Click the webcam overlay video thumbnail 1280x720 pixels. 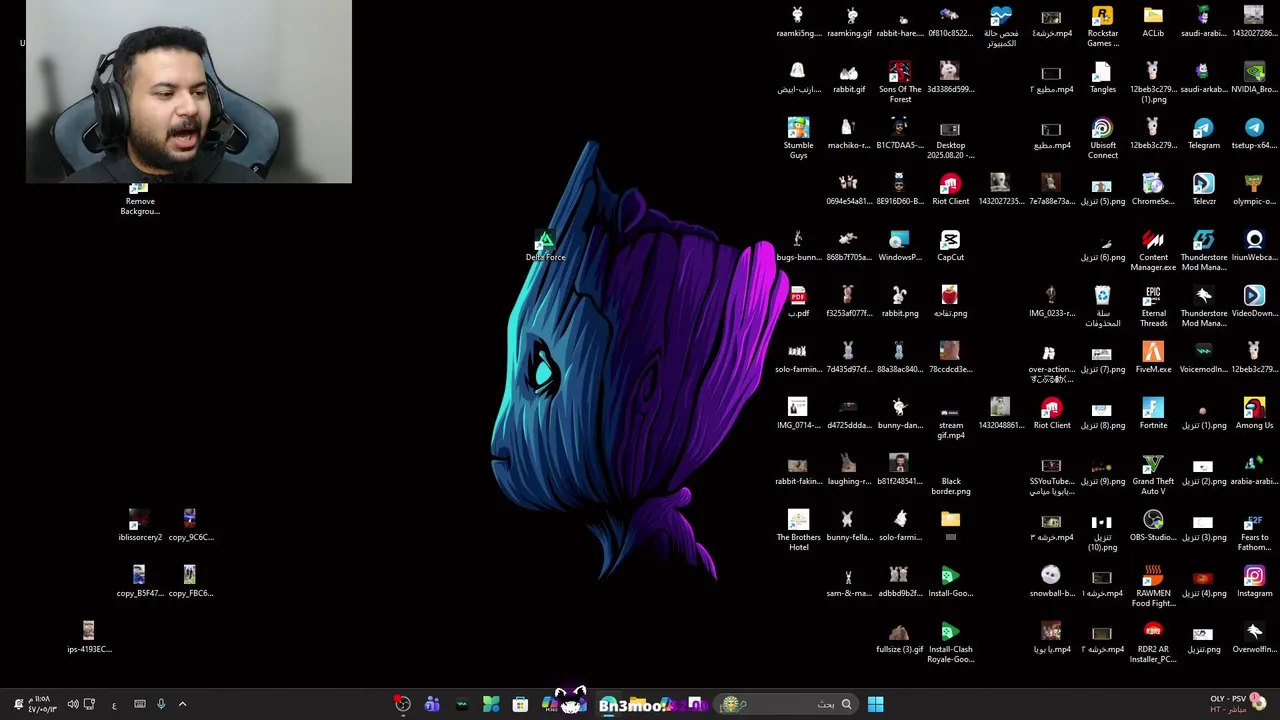point(189,92)
